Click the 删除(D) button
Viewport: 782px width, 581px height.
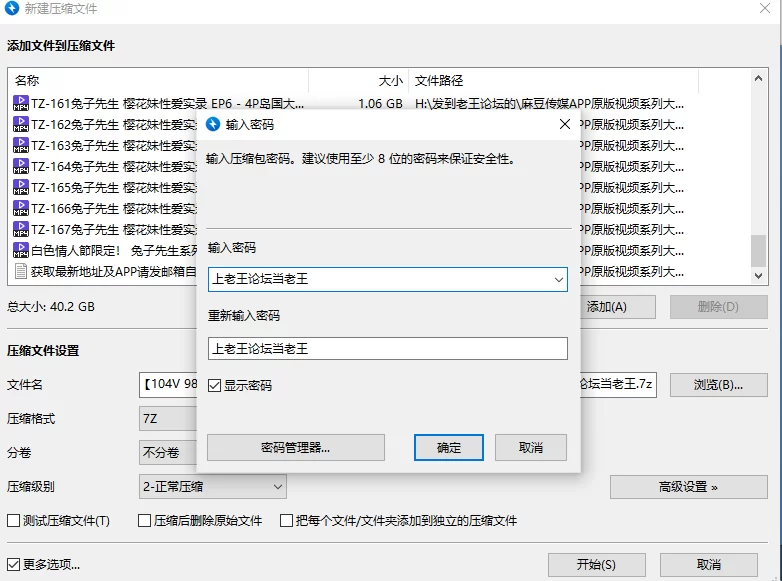(x=718, y=307)
